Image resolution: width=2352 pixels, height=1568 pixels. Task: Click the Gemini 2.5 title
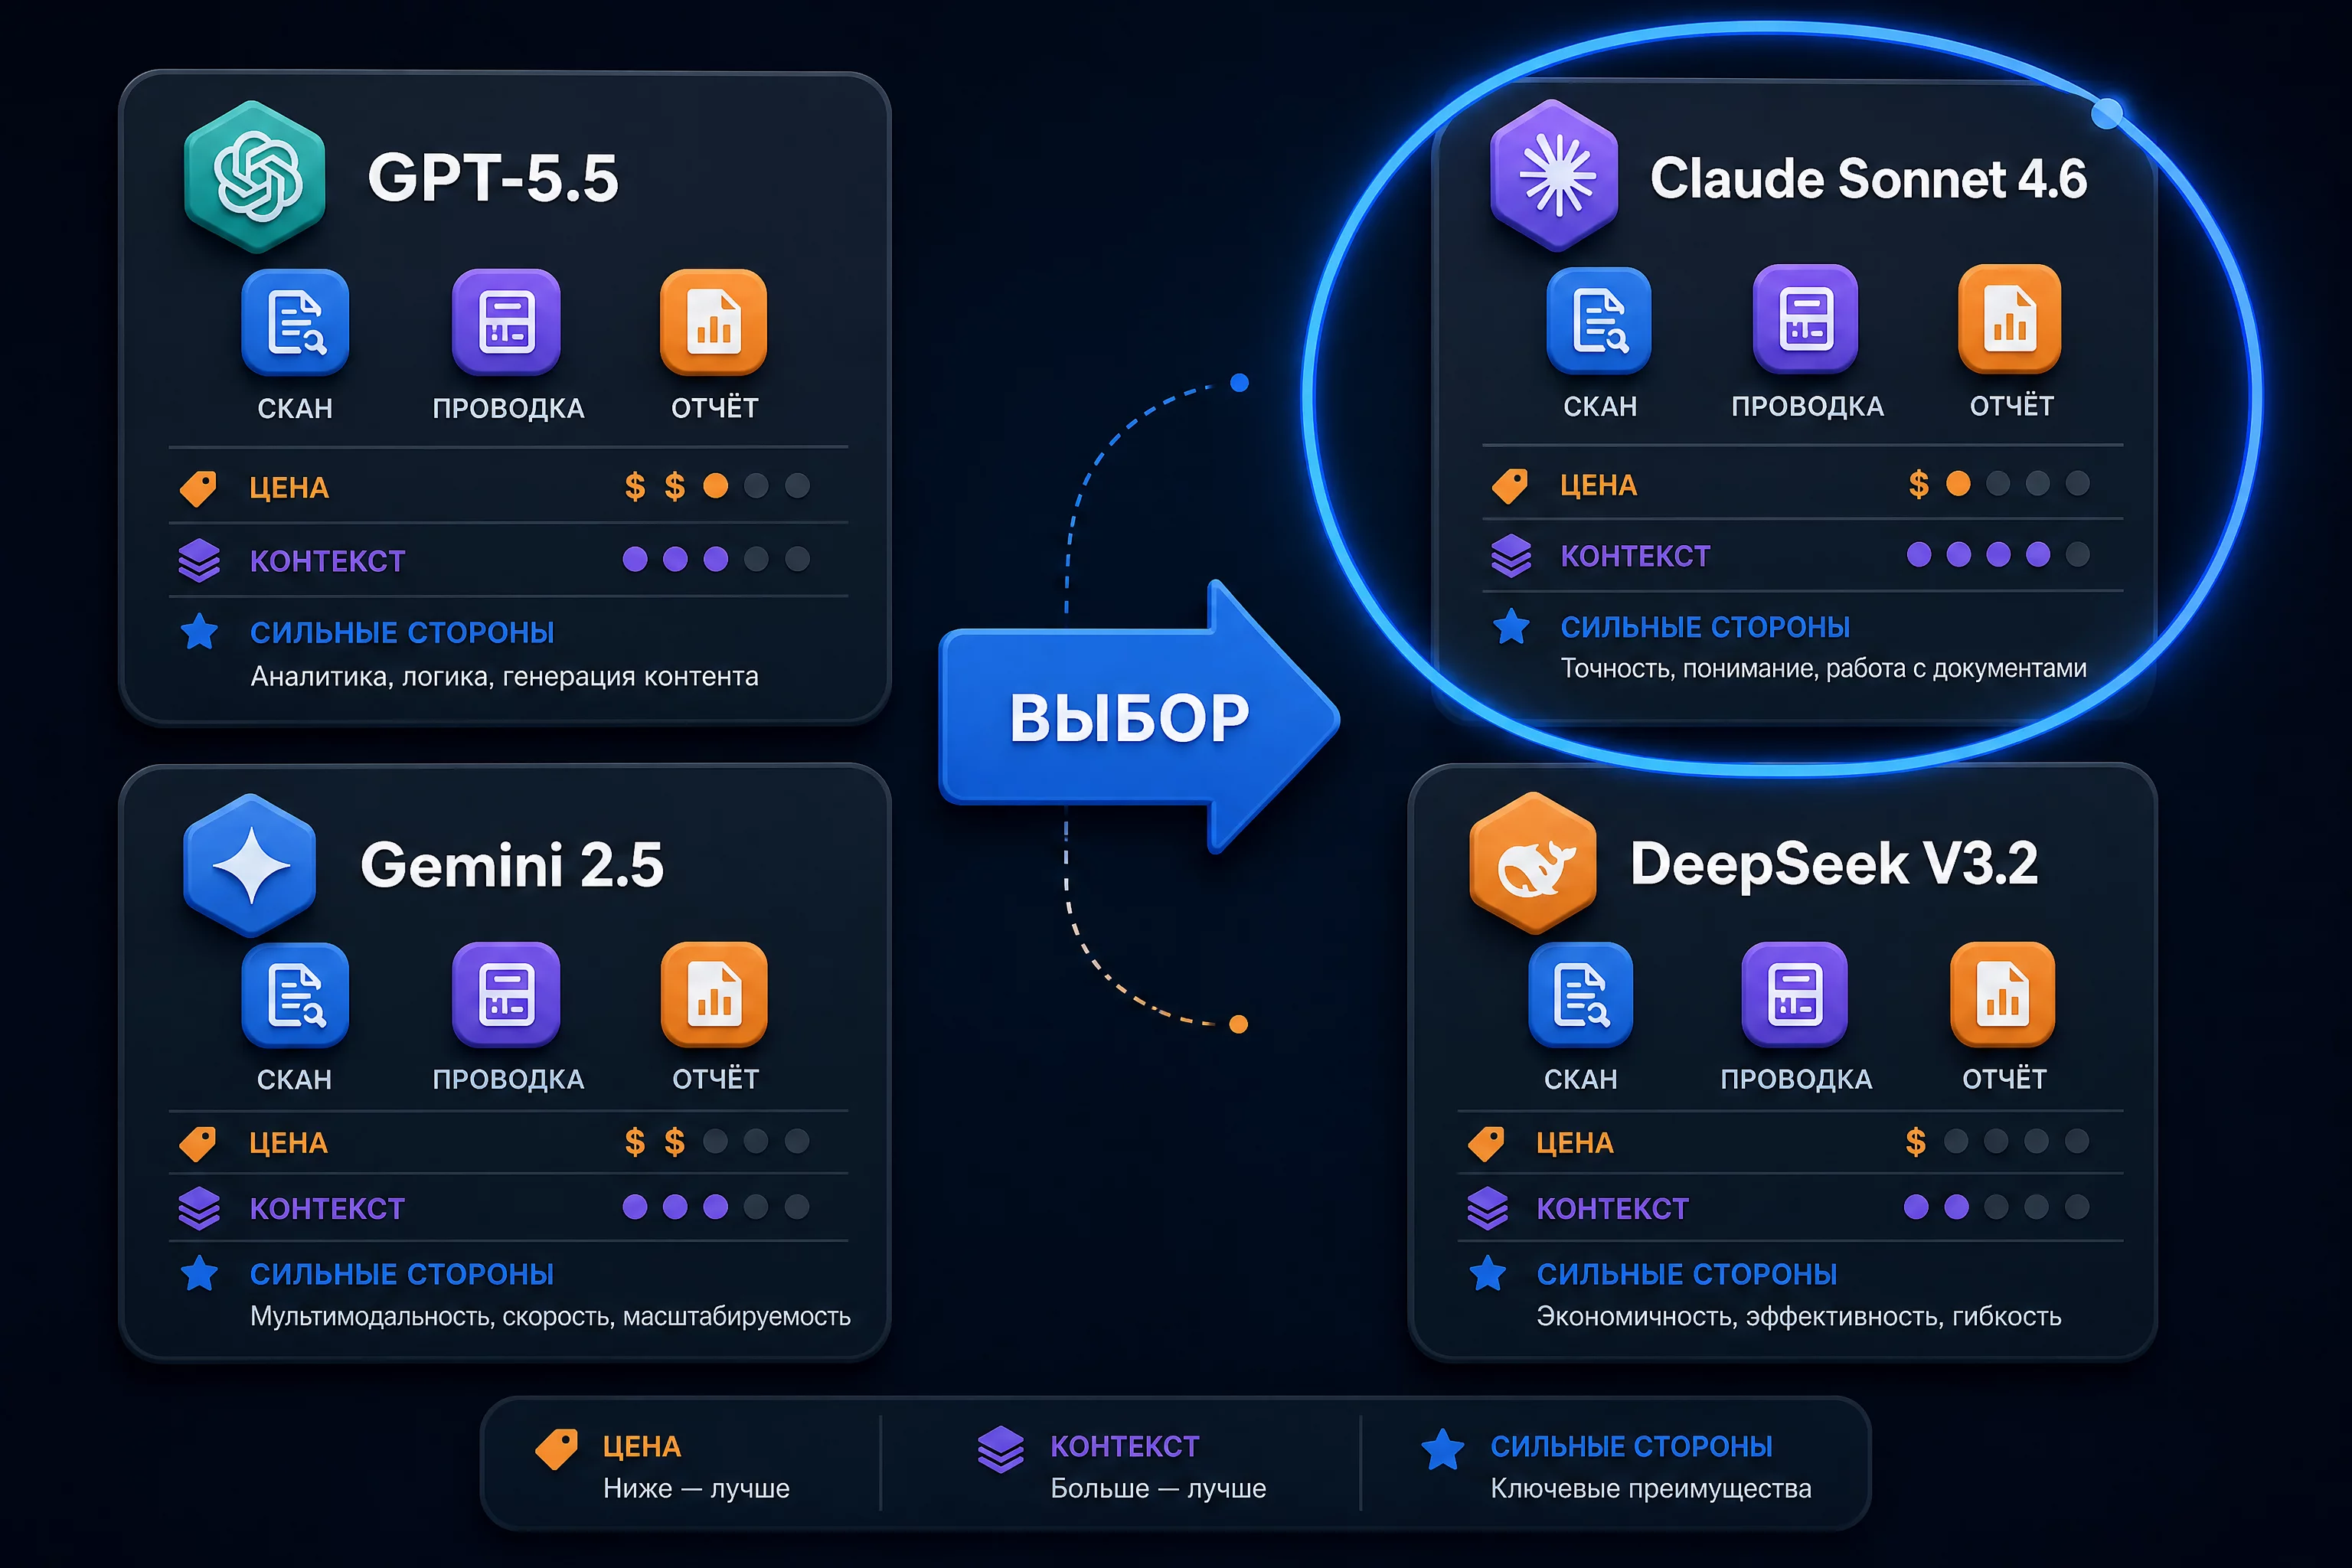(x=512, y=865)
